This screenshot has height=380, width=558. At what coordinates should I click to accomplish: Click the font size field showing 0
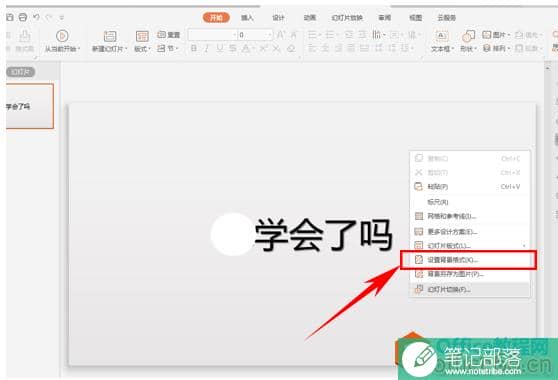pos(255,35)
